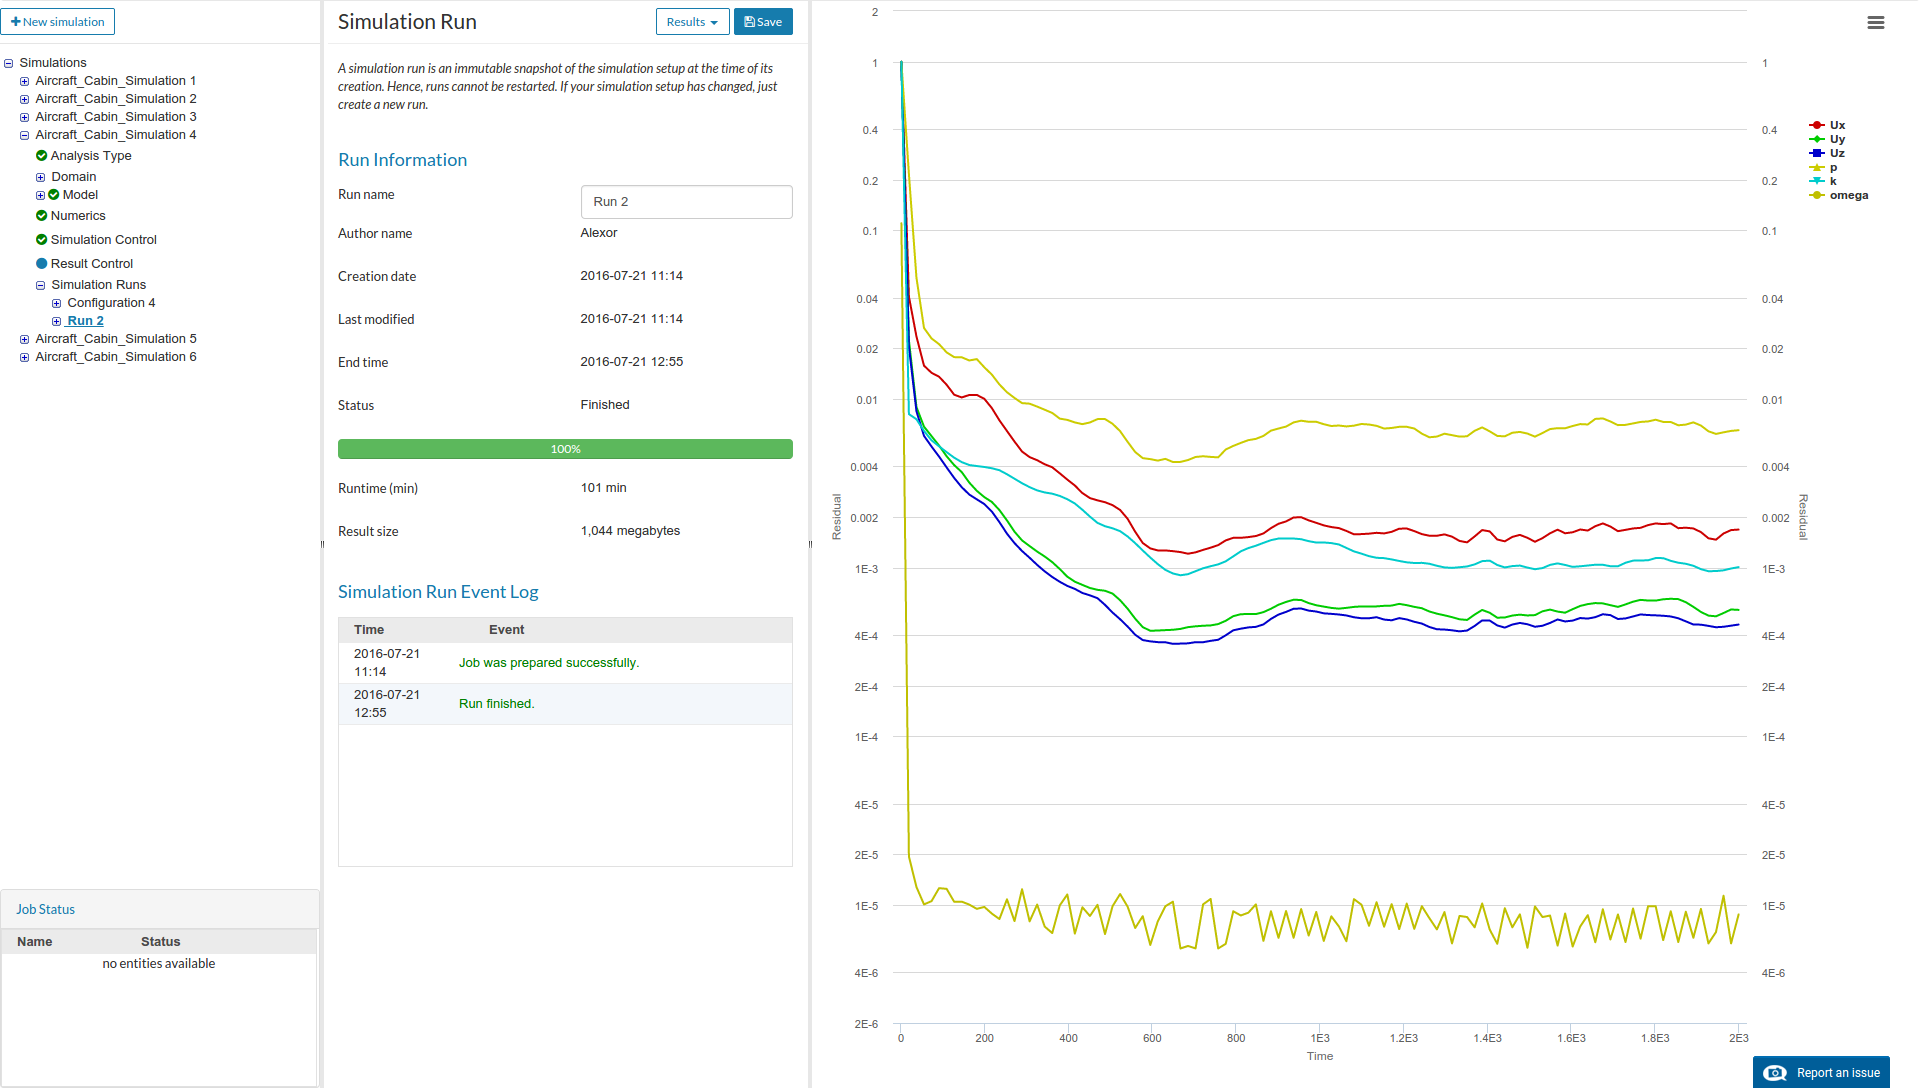Toggle omega series in chart legend

click(x=1847, y=195)
